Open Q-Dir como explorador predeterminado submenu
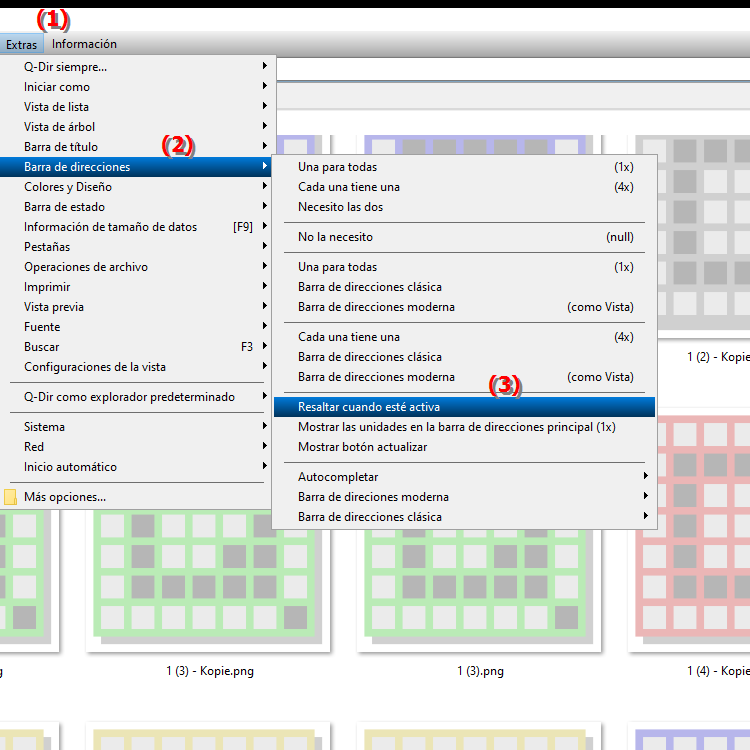Viewport: 750px width, 750px height. click(137, 397)
